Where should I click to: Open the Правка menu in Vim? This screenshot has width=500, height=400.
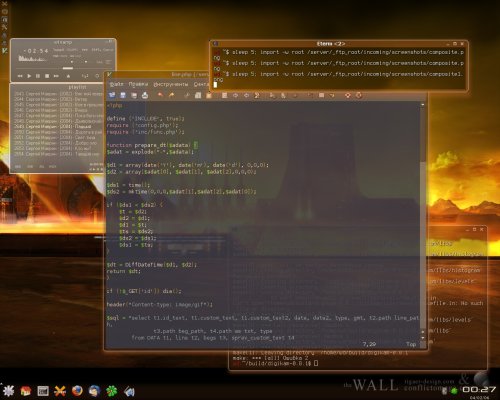click(138, 84)
